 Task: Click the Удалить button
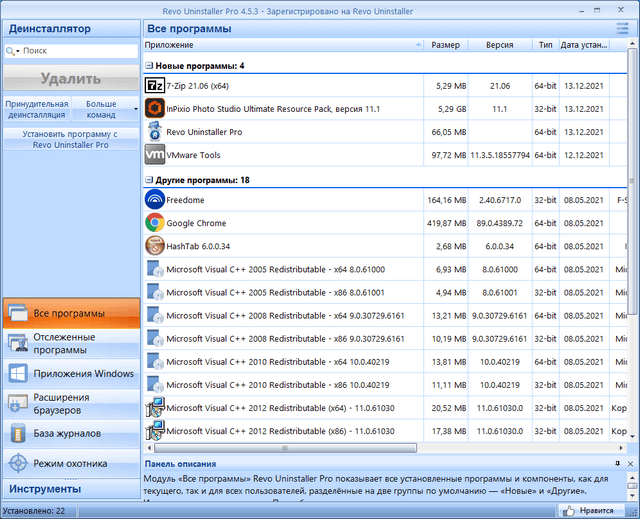tap(71, 78)
